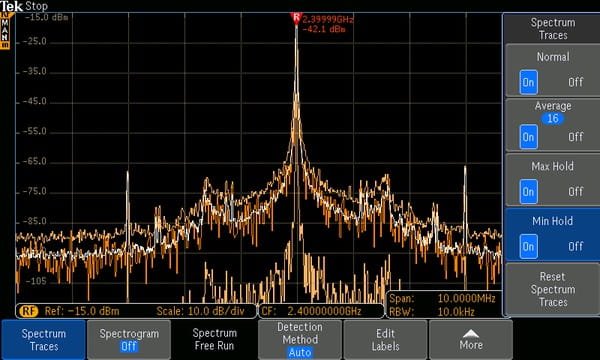This screenshot has height=360, width=600.
Task: Turn Normal trace Off
Action: (x=575, y=82)
